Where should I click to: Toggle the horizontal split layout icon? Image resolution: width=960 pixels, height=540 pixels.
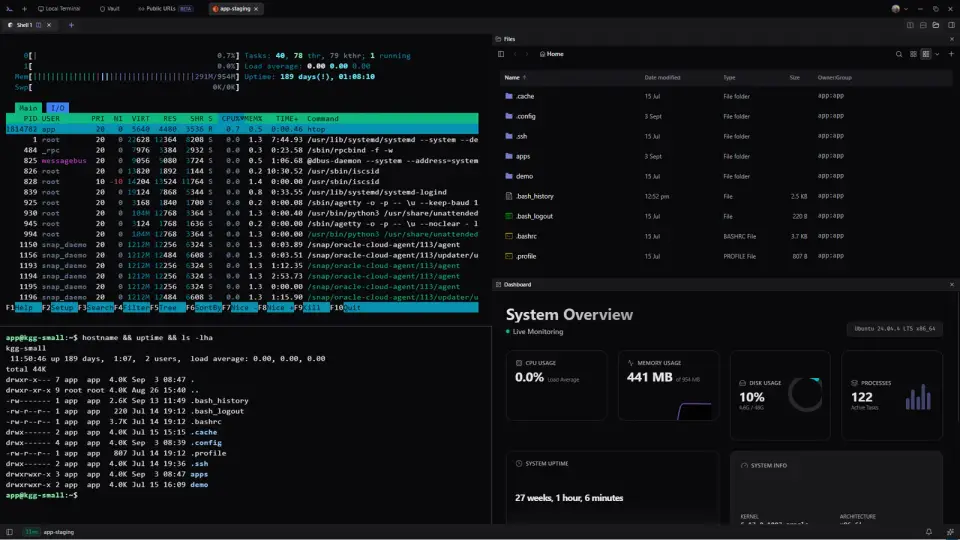[x=923, y=25]
